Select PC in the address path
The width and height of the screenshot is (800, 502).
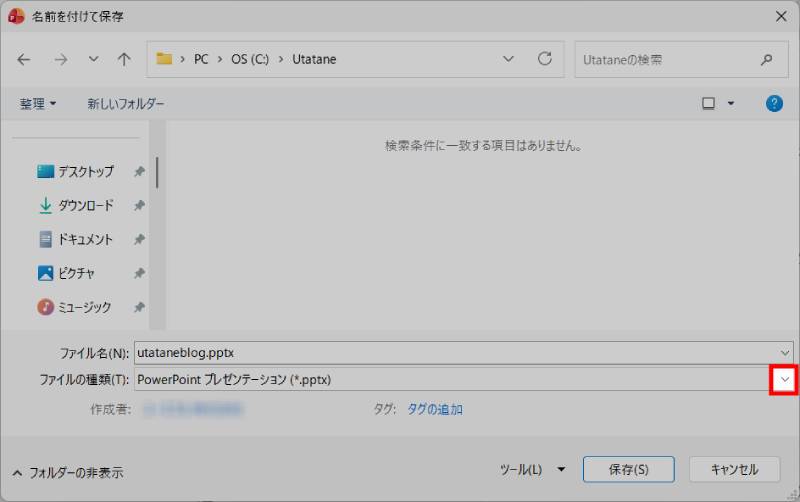tap(201, 59)
